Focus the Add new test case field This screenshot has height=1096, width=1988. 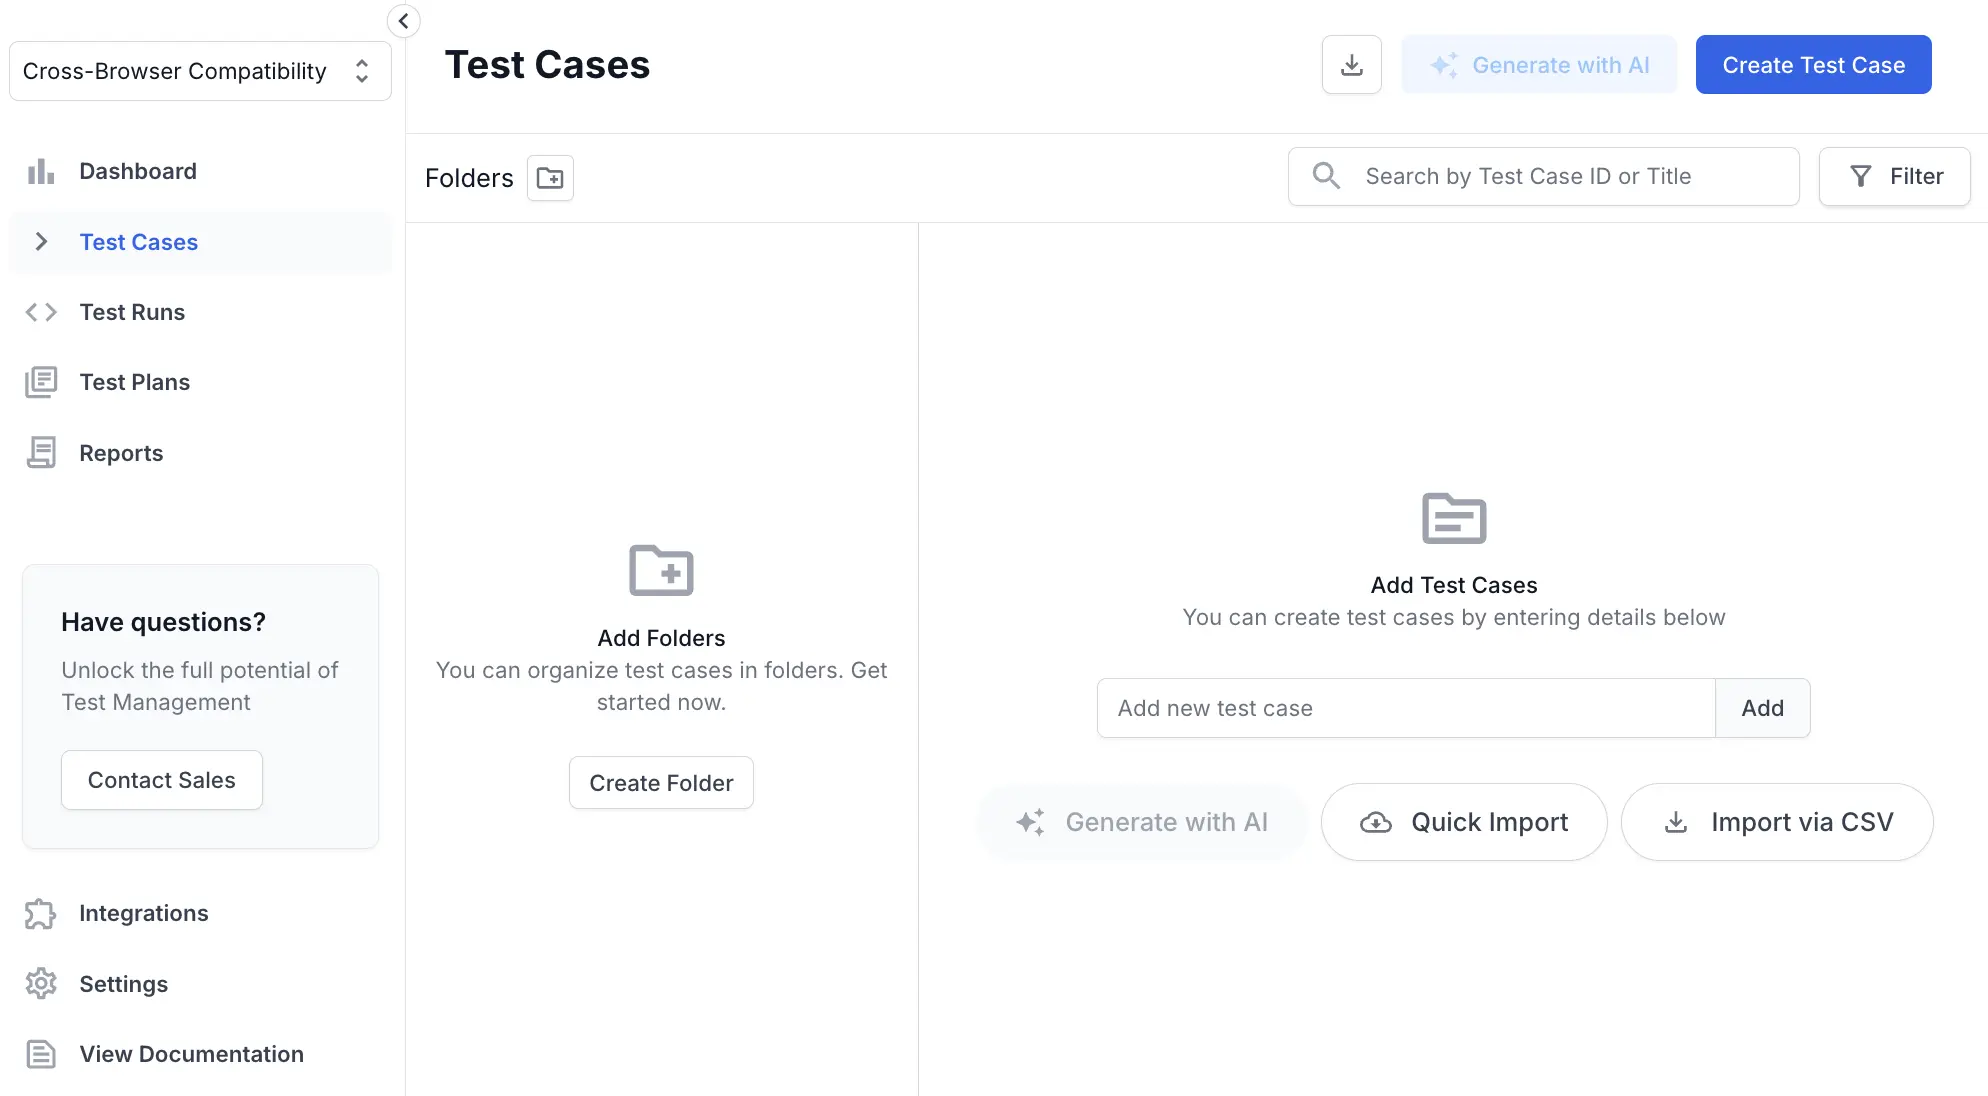click(x=1405, y=708)
